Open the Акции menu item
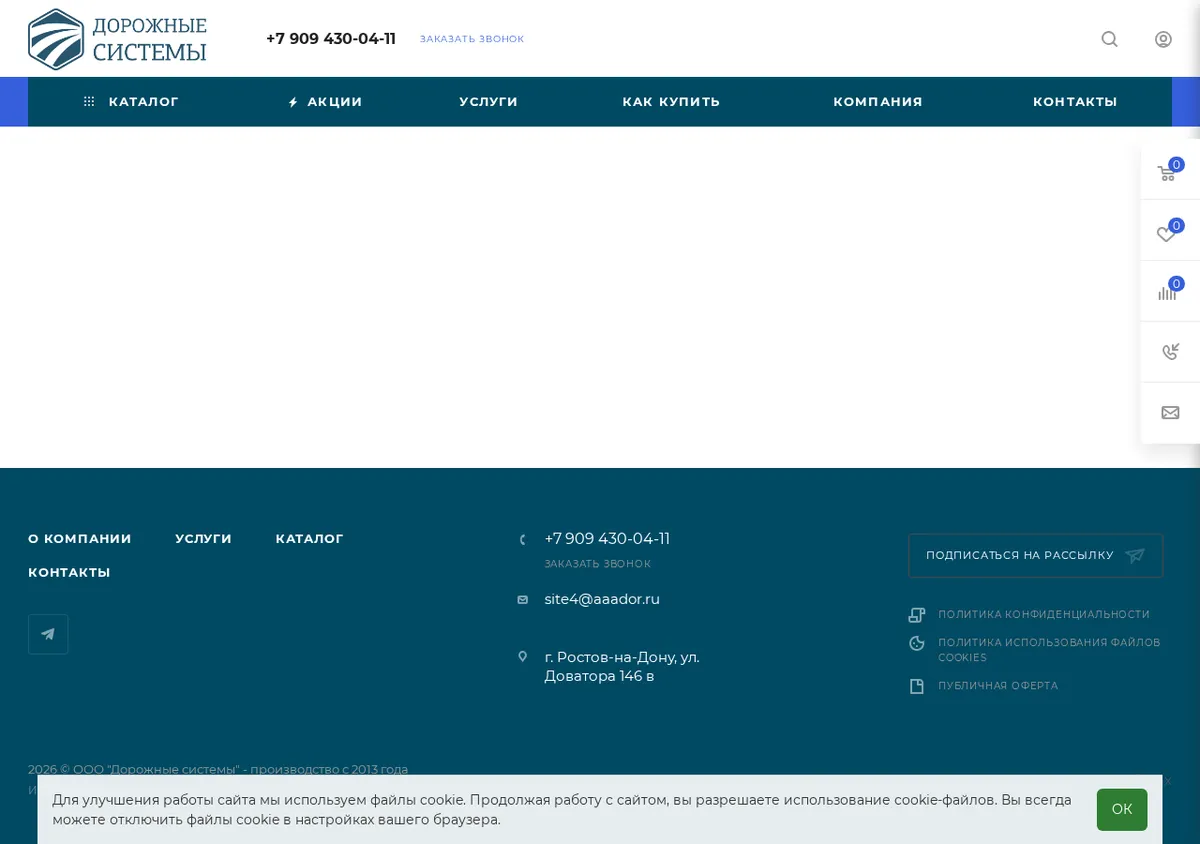The width and height of the screenshot is (1200, 844). click(x=325, y=102)
